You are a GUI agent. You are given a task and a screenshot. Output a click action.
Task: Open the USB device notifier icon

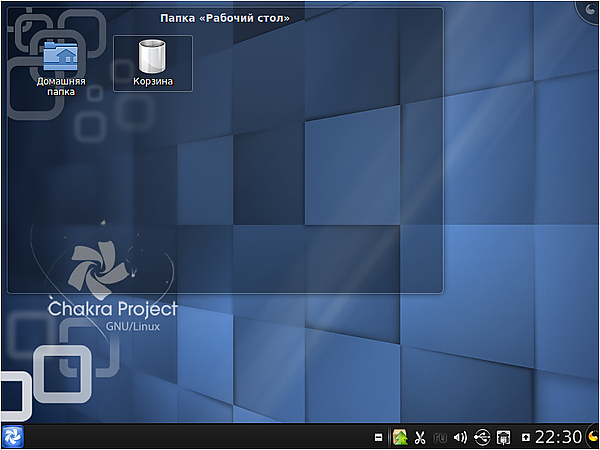[482, 437]
